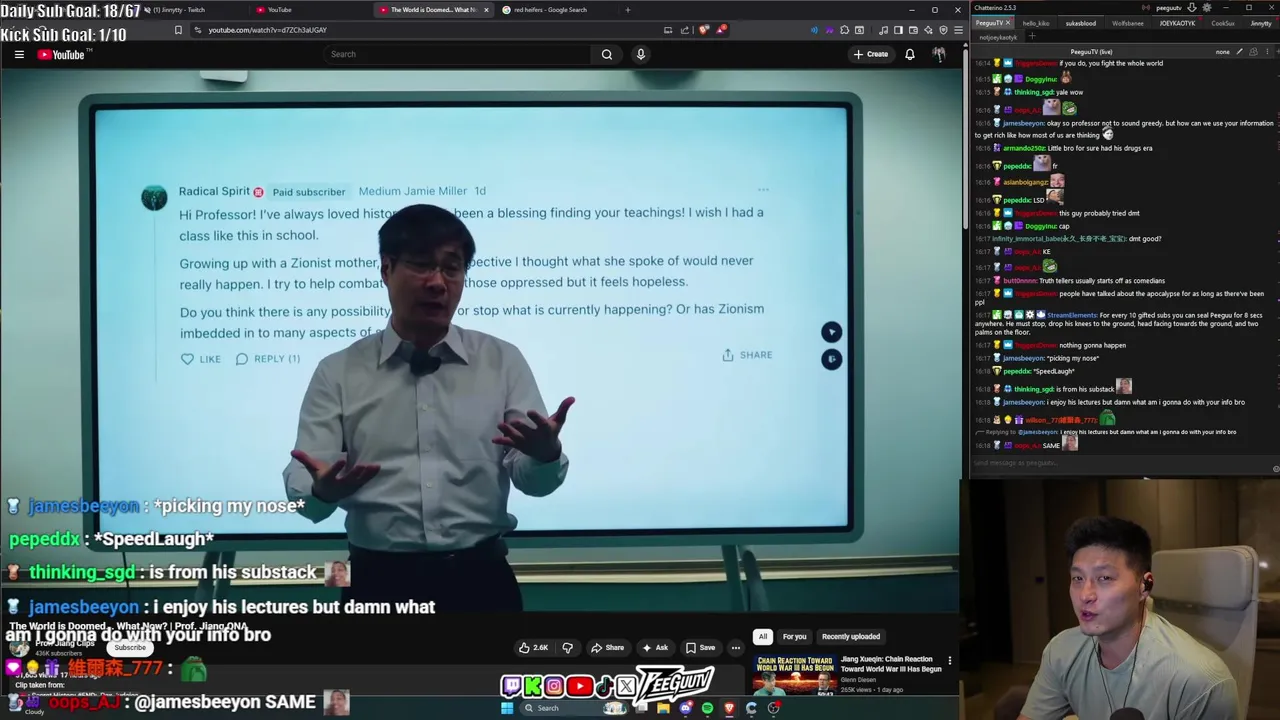Click the YouTube Create button
This screenshot has width=1280, height=720.
[870, 54]
